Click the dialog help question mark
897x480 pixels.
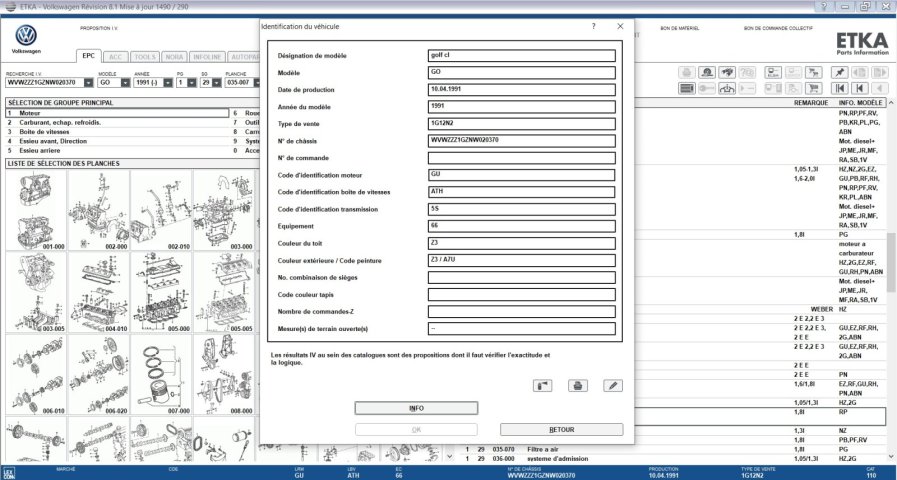(593, 26)
